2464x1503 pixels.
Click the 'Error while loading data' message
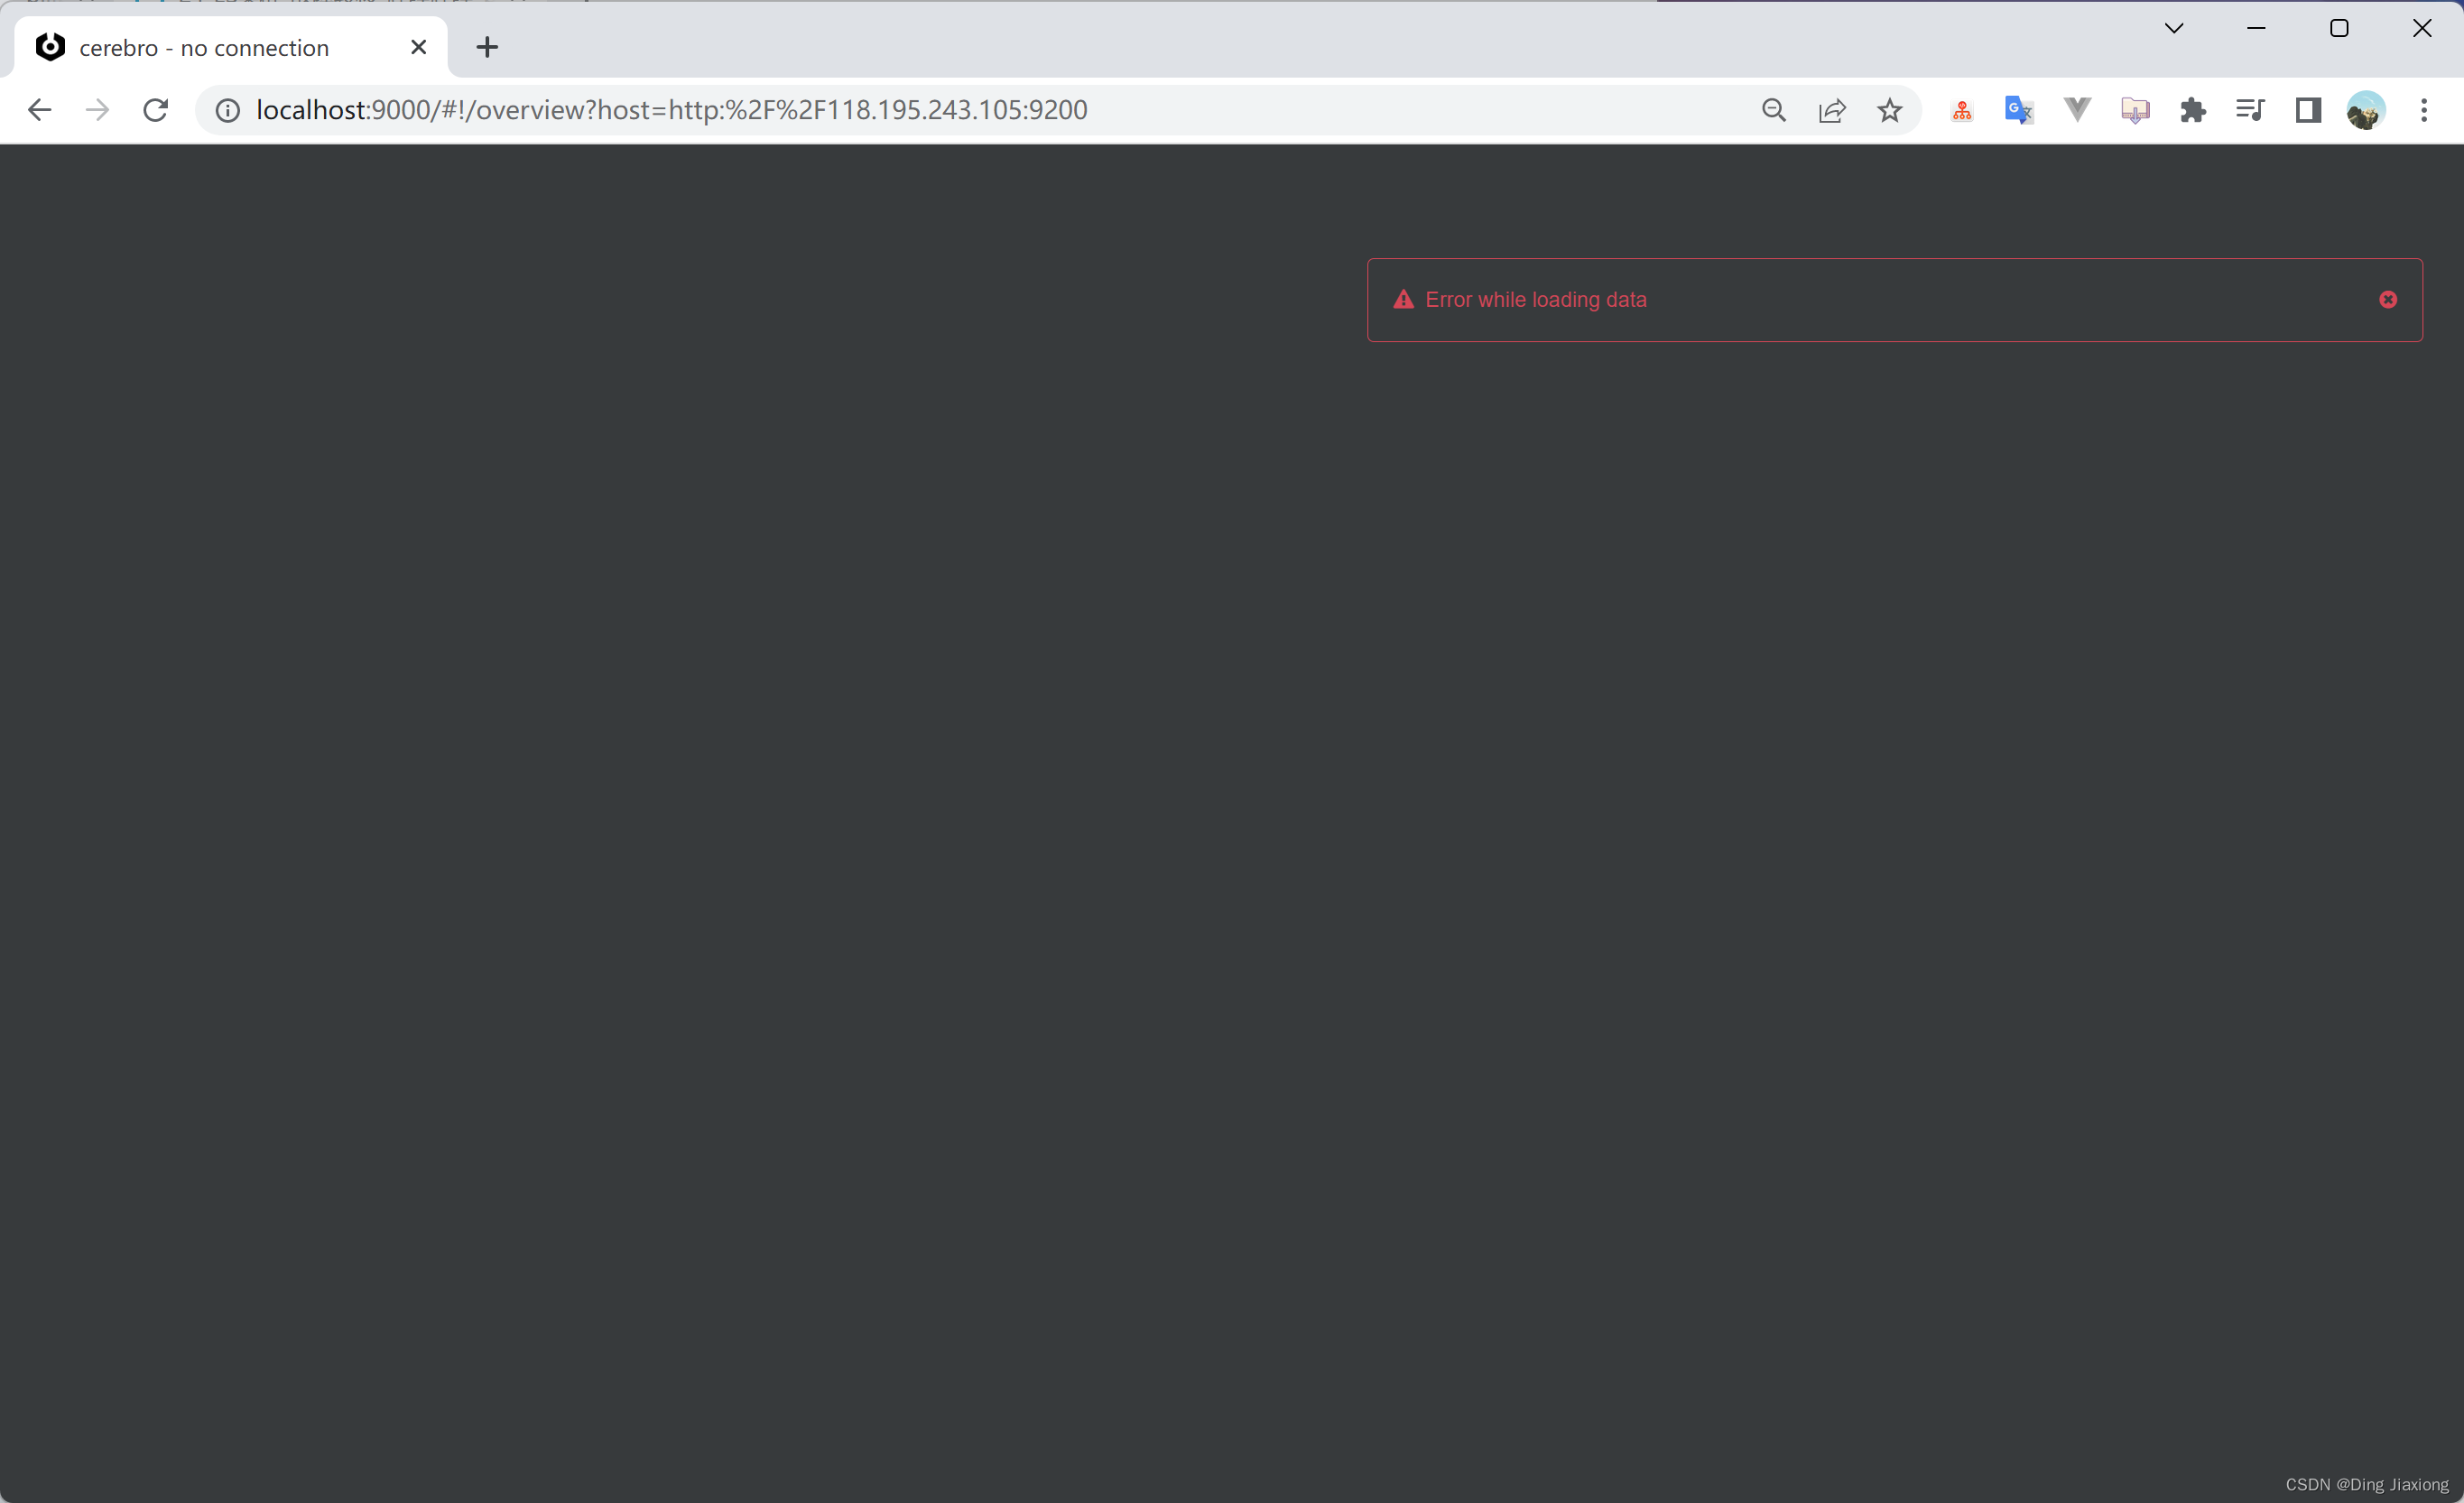click(1535, 300)
